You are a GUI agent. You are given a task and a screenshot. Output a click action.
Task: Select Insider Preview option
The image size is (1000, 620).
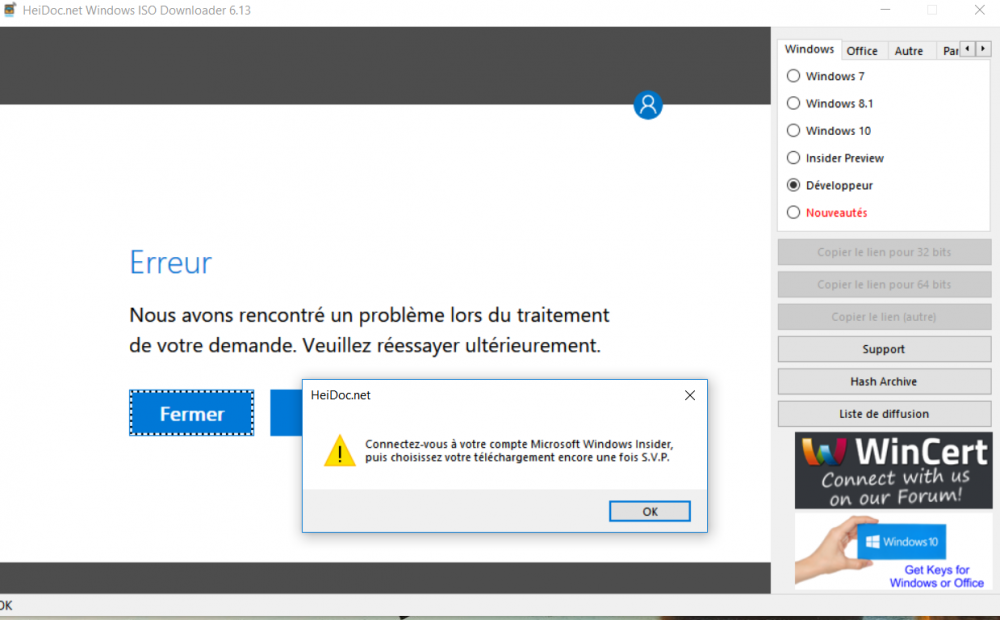coord(793,158)
